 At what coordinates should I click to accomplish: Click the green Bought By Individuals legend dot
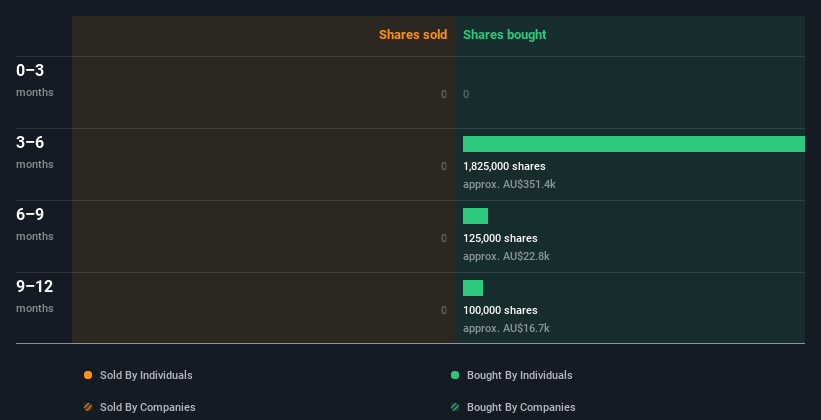pos(455,375)
